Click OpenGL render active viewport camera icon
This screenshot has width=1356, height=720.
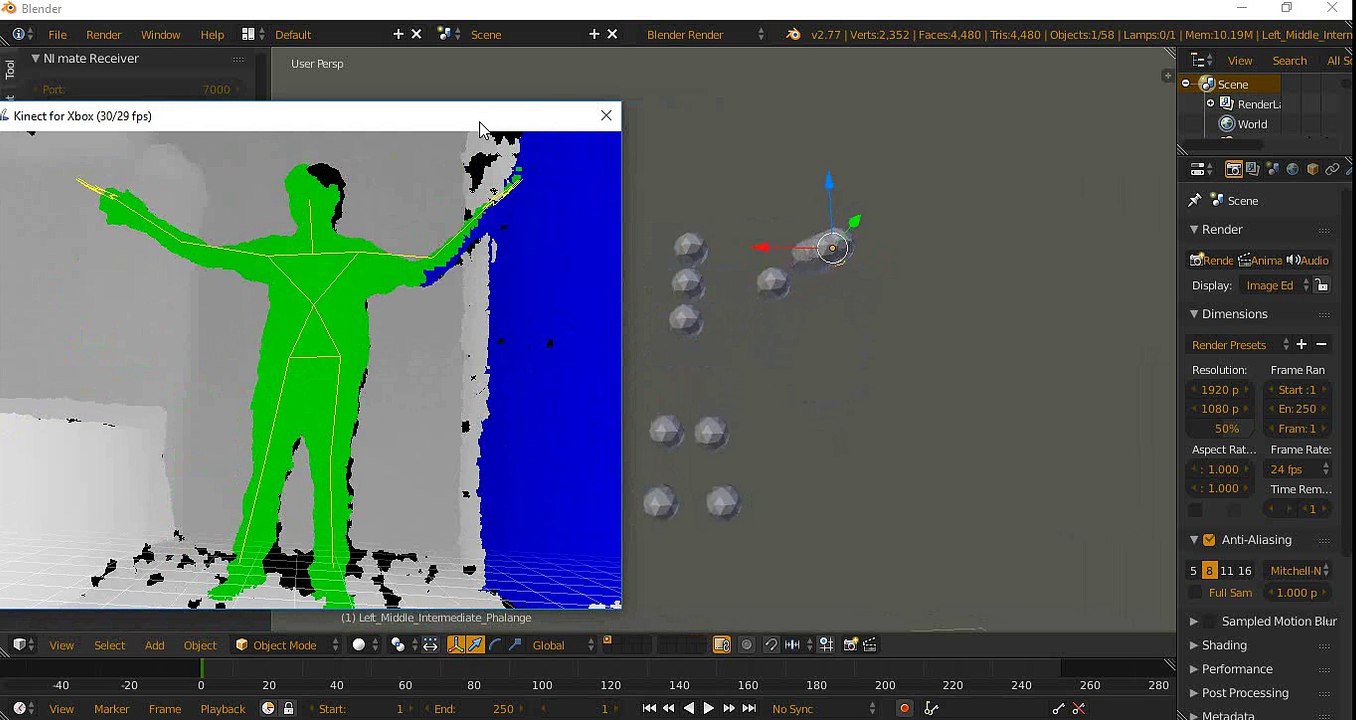tap(851, 645)
